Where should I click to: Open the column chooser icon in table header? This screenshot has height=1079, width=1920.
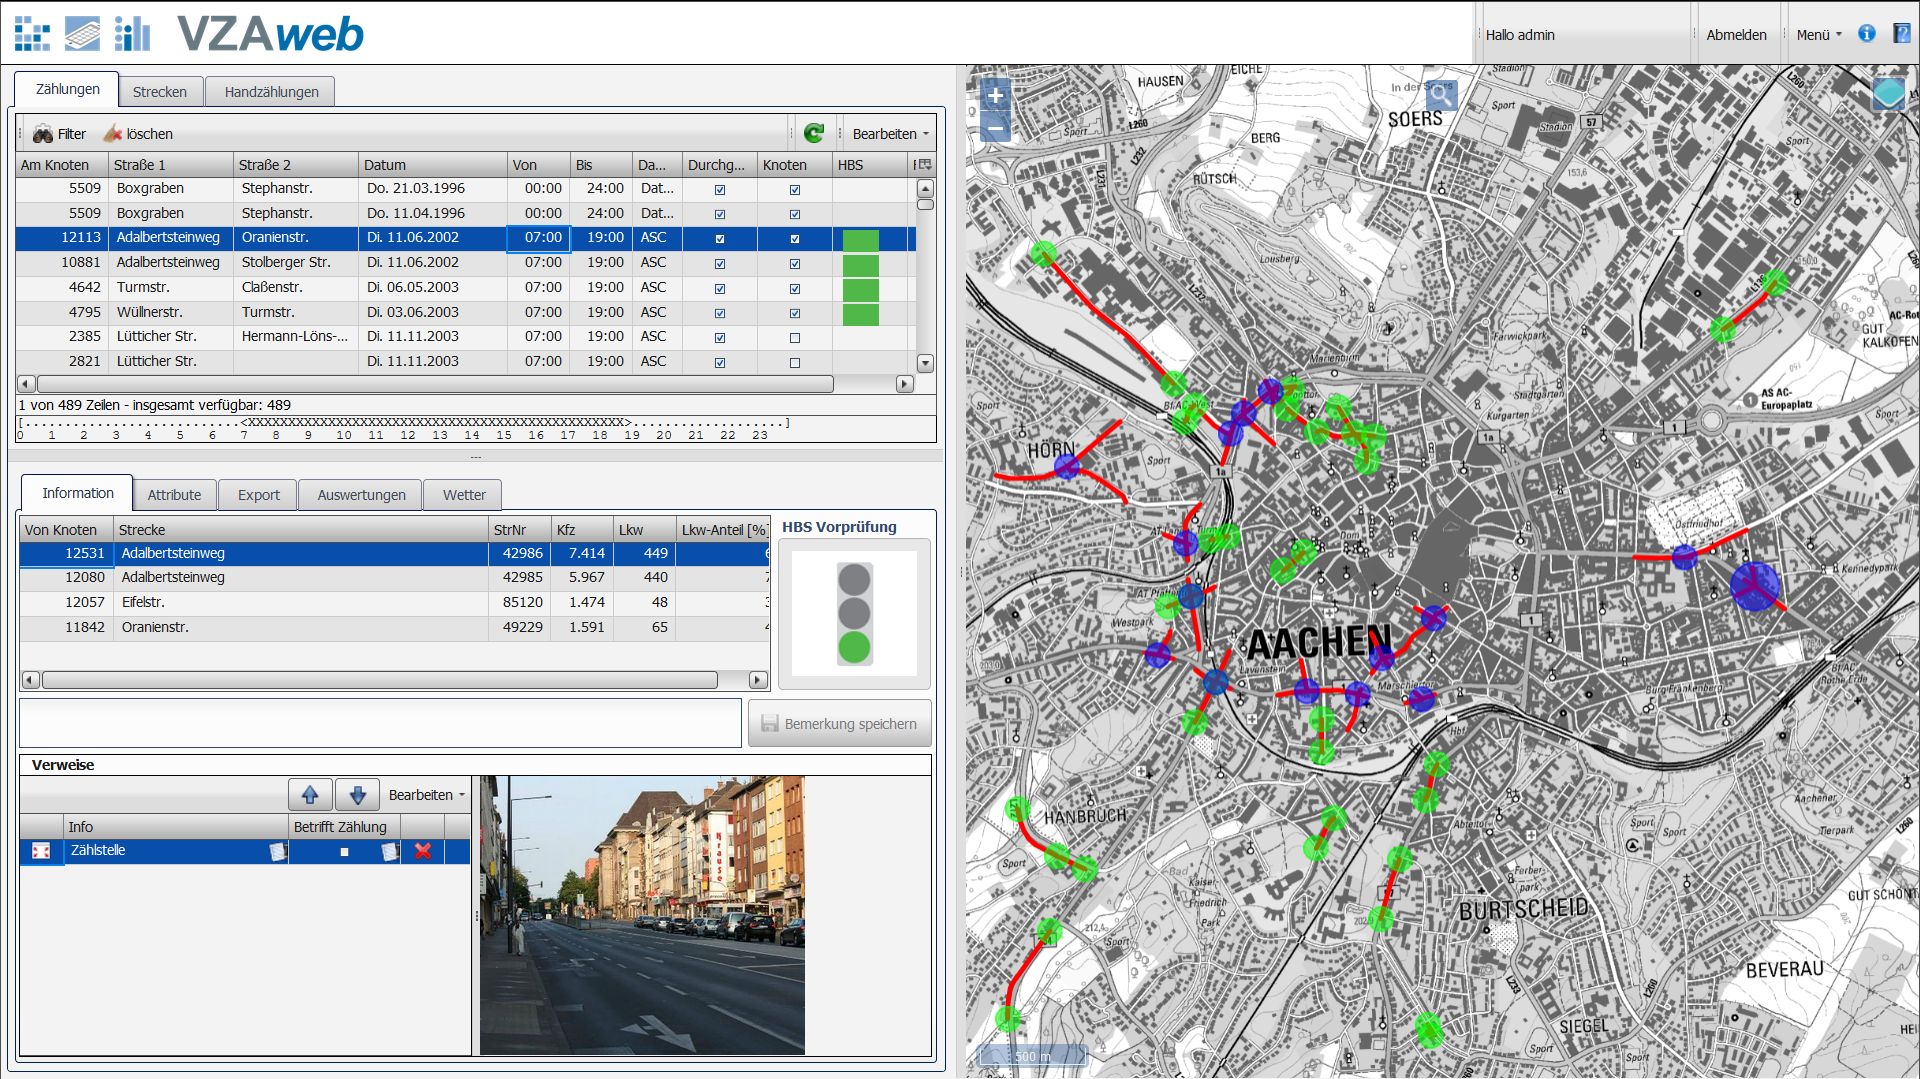pyautogui.click(x=924, y=165)
